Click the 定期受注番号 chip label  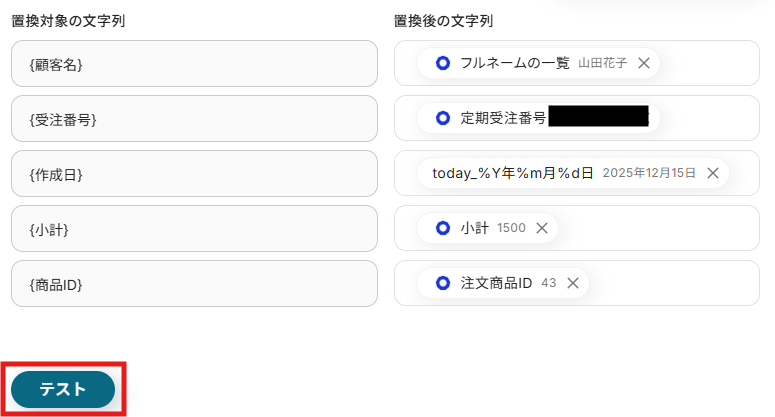502,118
